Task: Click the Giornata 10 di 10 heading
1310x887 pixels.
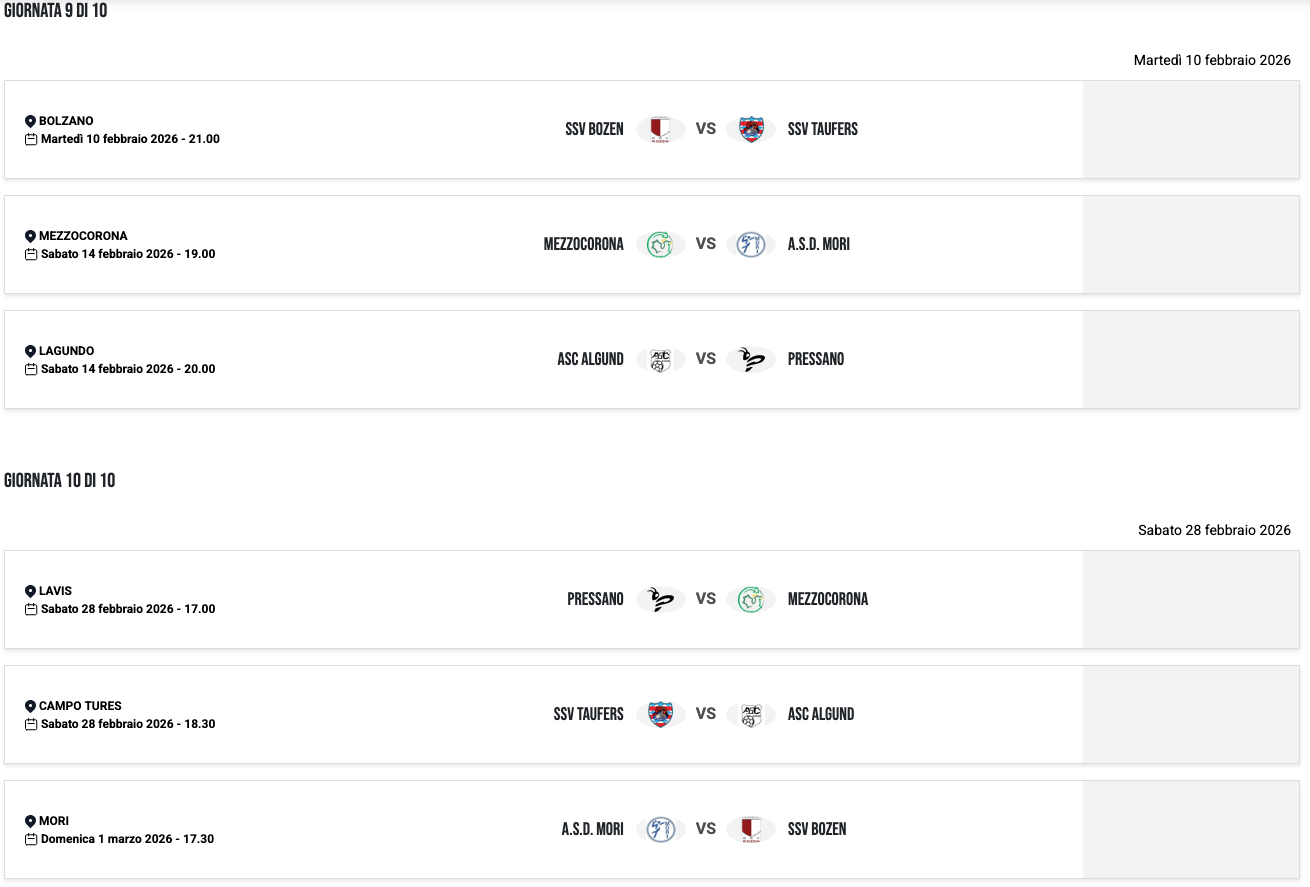Action: point(59,481)
